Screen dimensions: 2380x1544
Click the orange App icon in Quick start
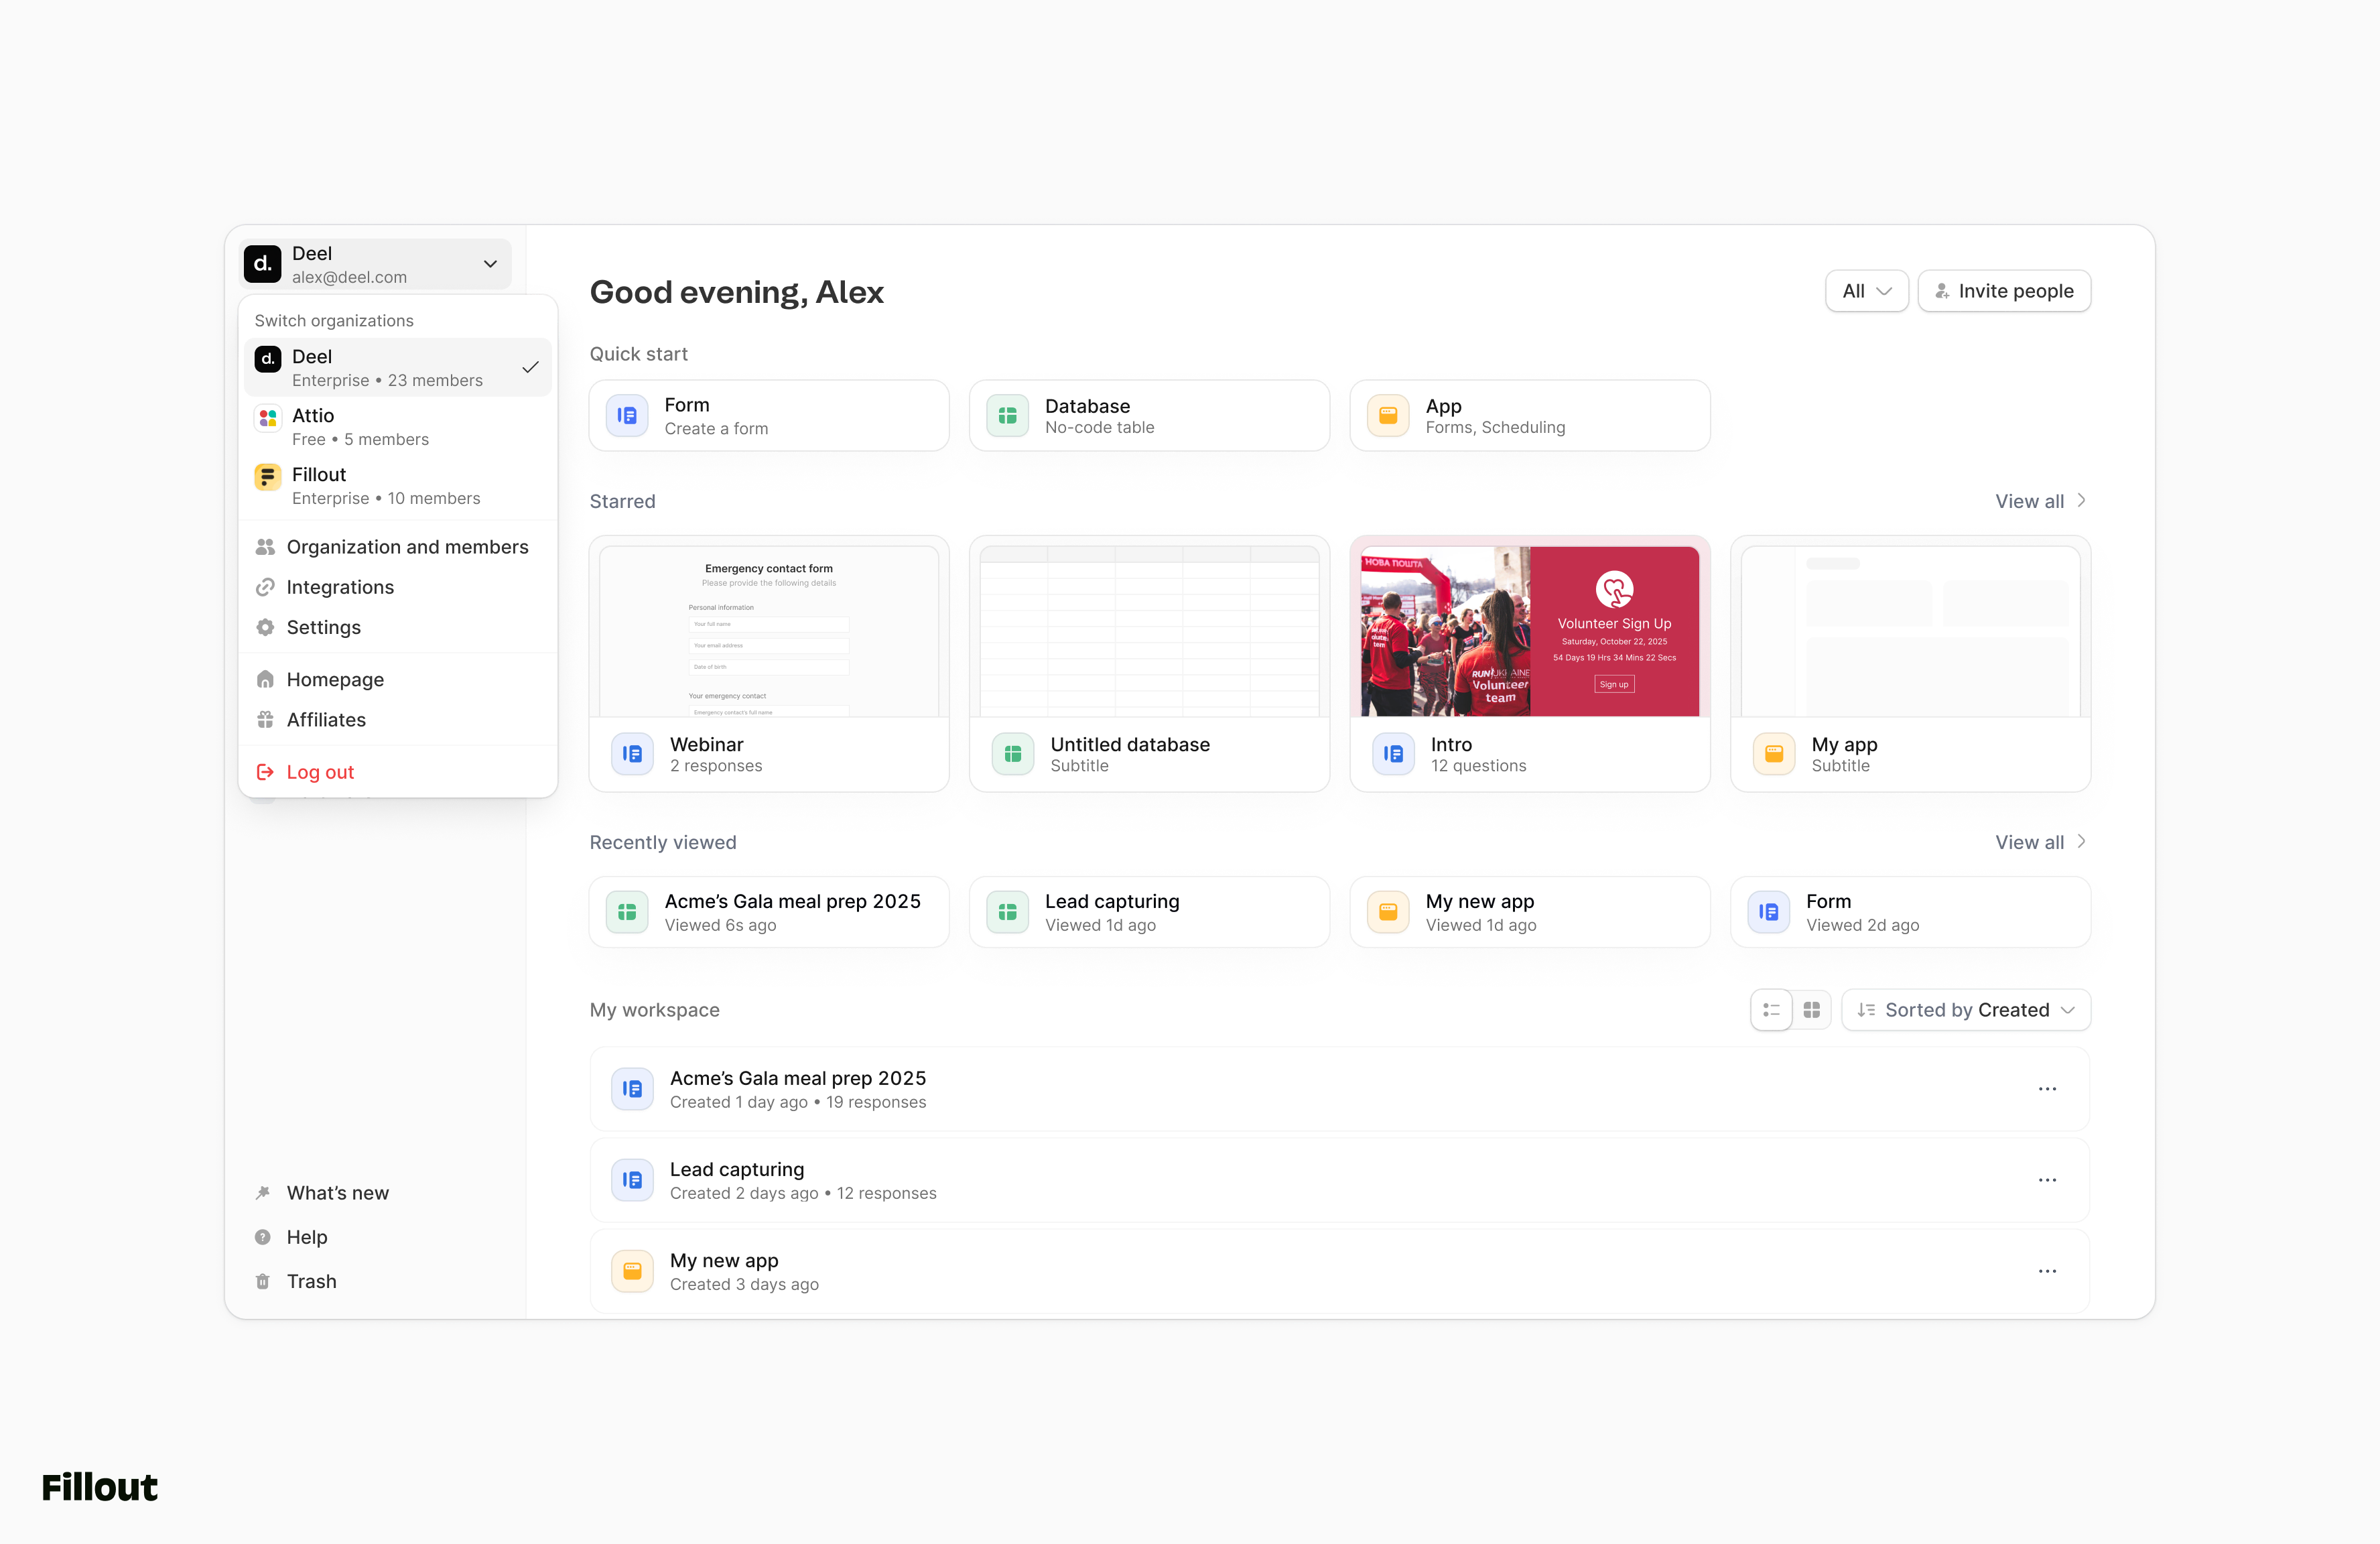pyautogui.click(x=1388, y=415)
